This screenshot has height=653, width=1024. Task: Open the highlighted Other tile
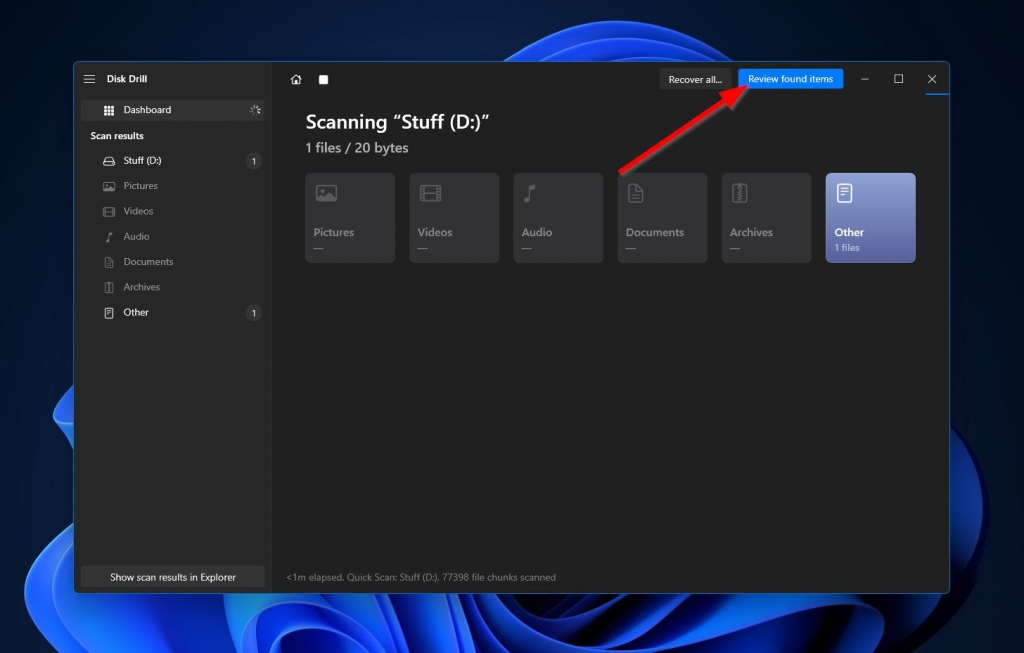pyautogui.click(x=870, y=218)
